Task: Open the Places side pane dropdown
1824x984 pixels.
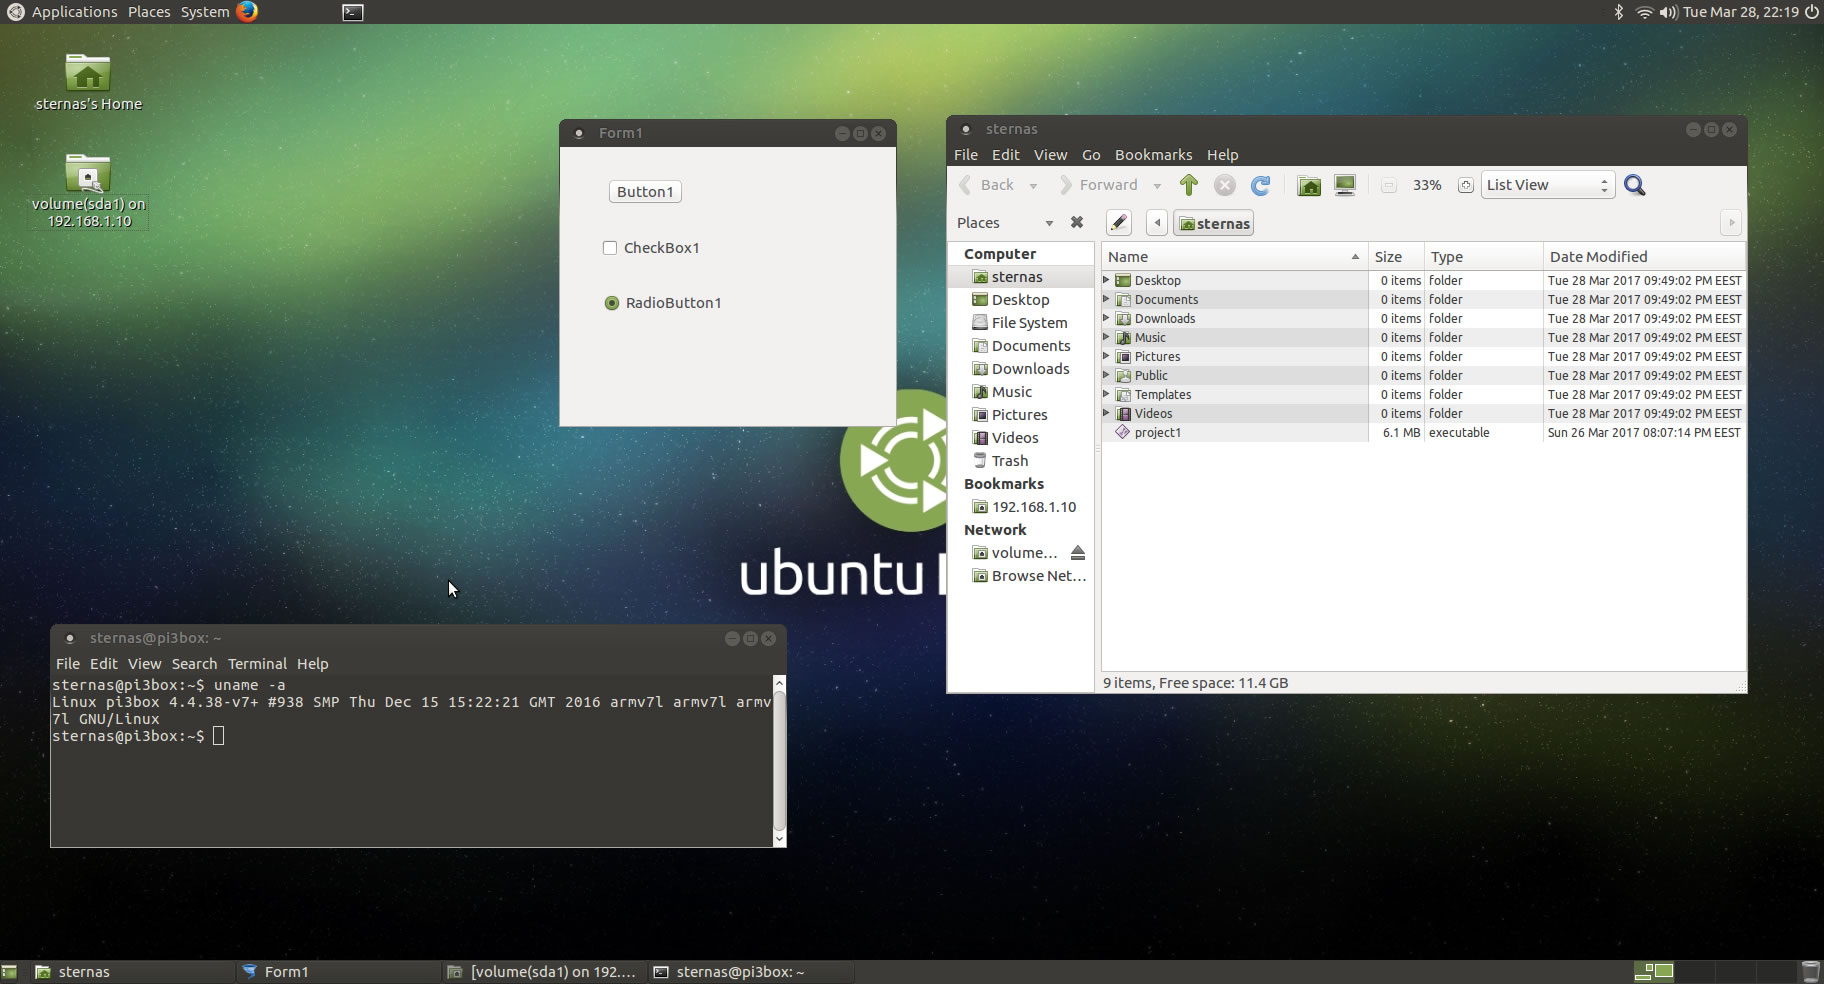Action: [1049, 223]
